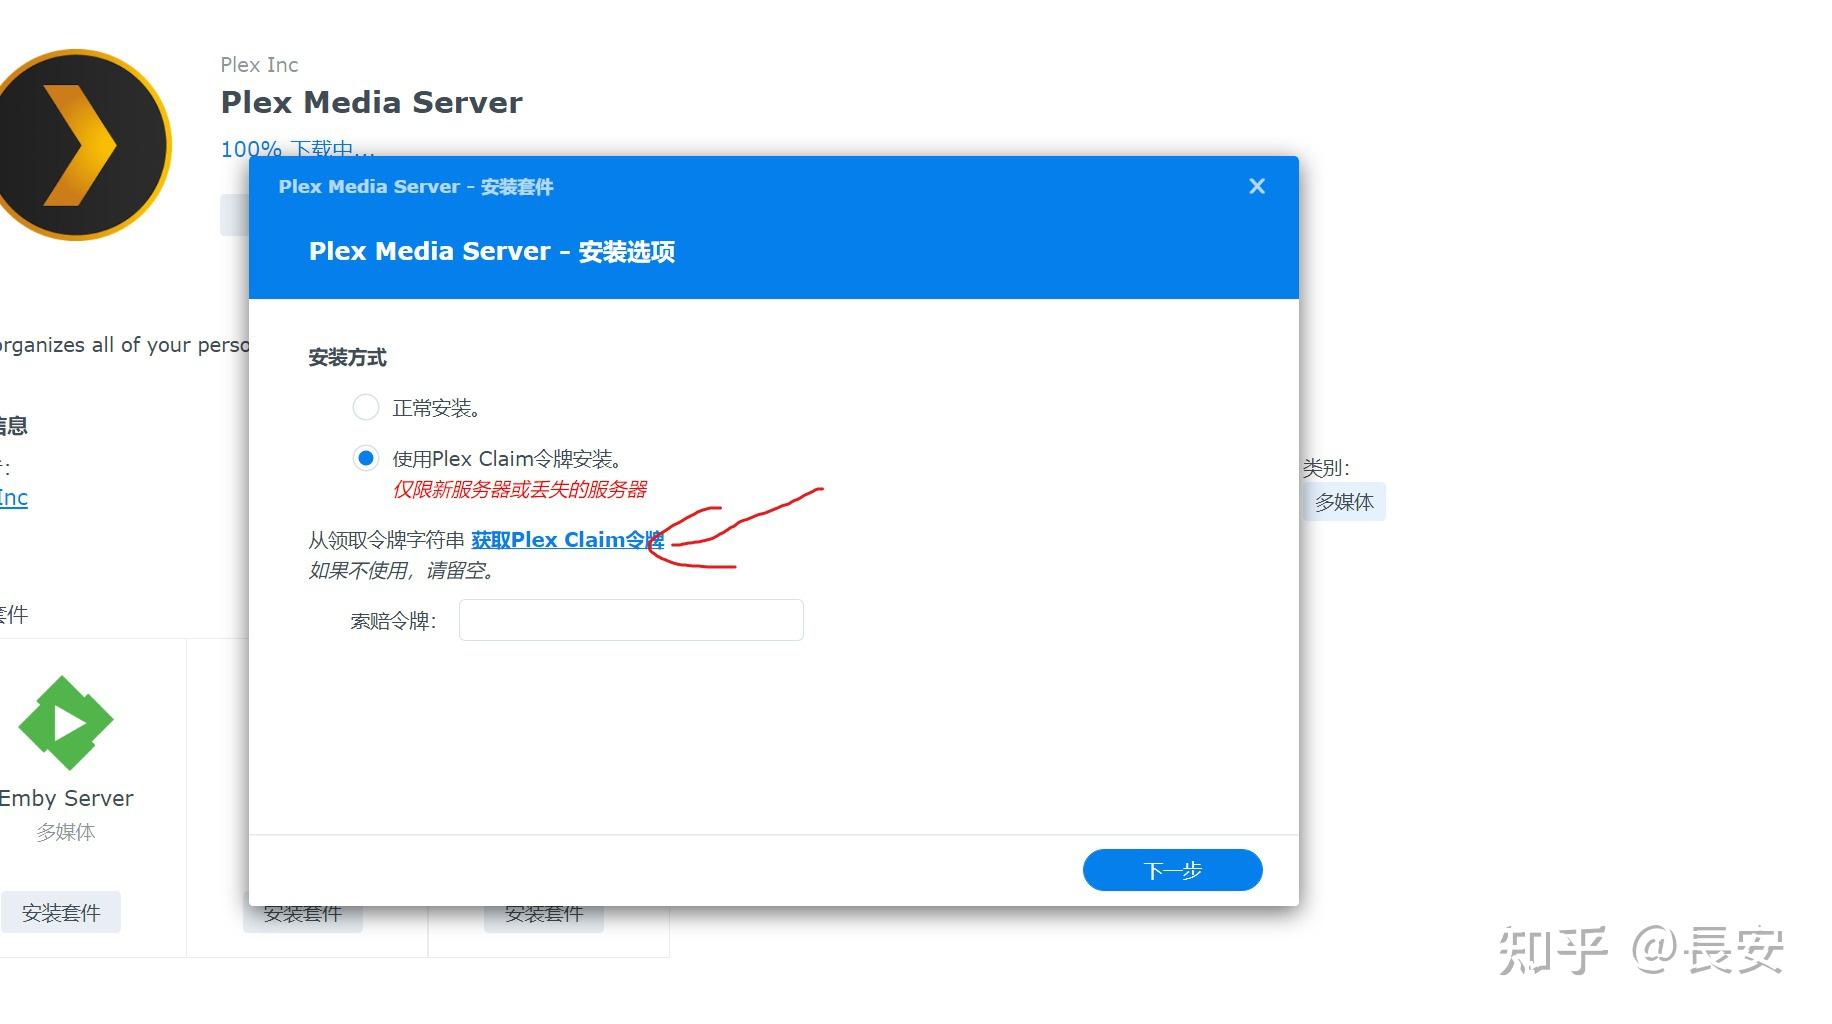Click the Plex Media Server title heading

coord(370,101)
